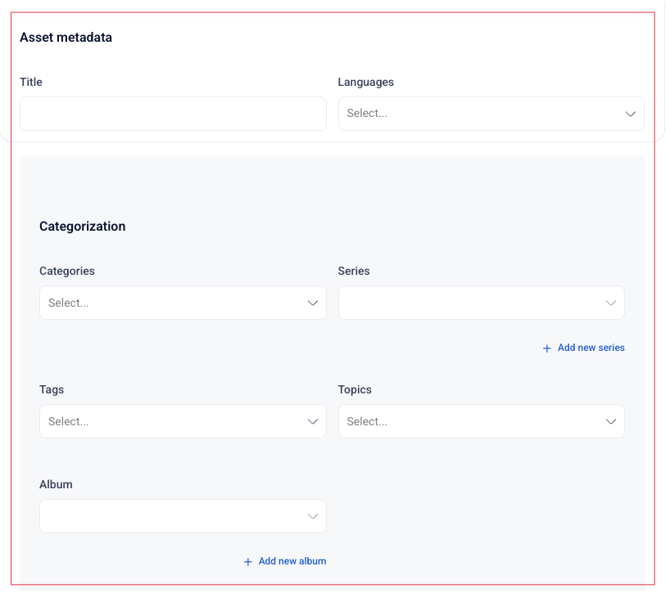
Task: Open the Series combo box
Action: (x=470, y=303)
